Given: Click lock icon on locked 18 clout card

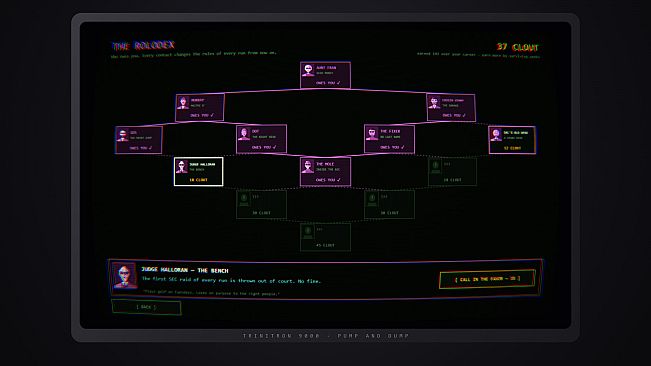Looking at the screenshot, I should [x=436, y=167].
